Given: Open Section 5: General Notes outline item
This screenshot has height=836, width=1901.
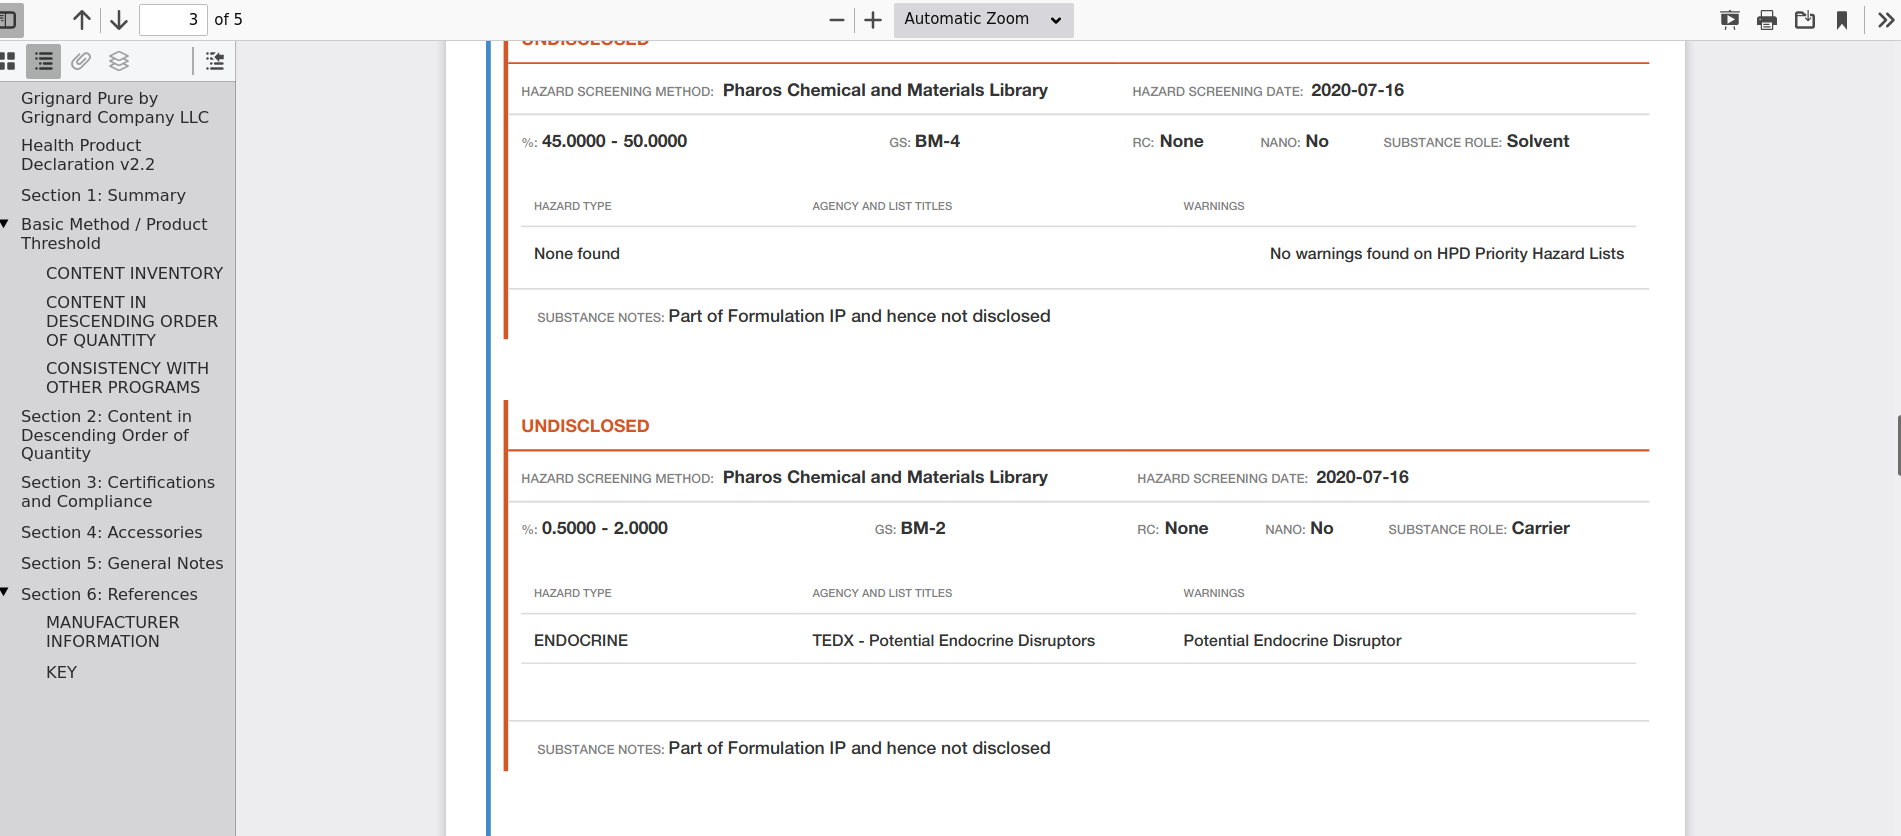Looking at the screenshot, I should point(122,563).
